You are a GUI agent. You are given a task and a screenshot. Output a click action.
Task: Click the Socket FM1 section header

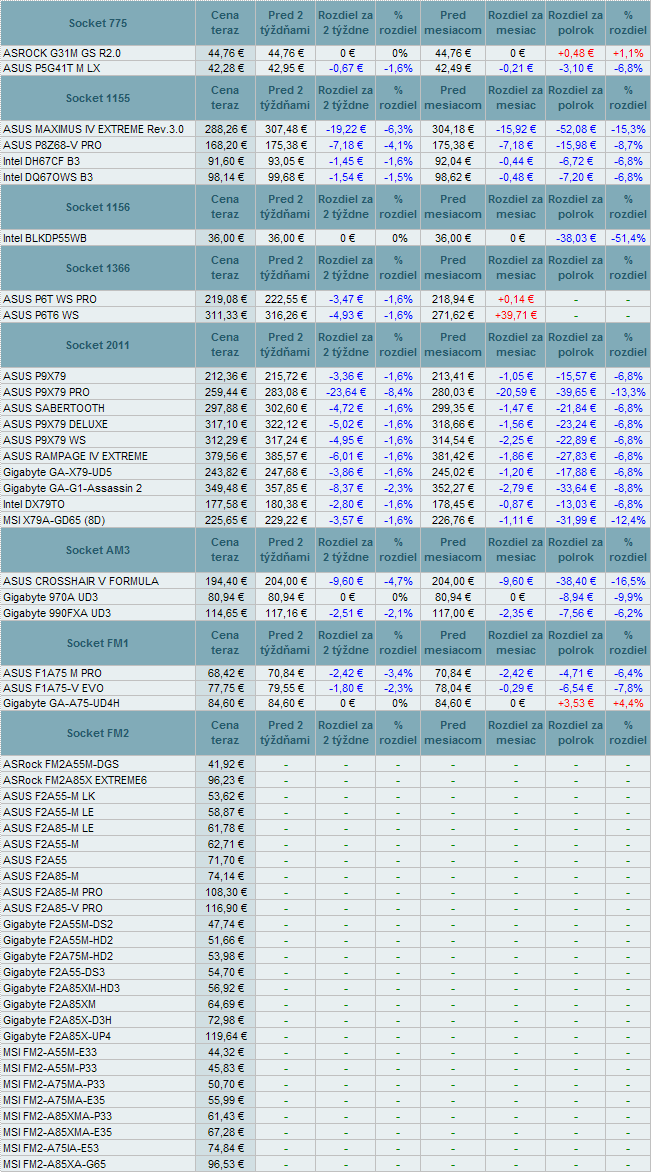98,642
